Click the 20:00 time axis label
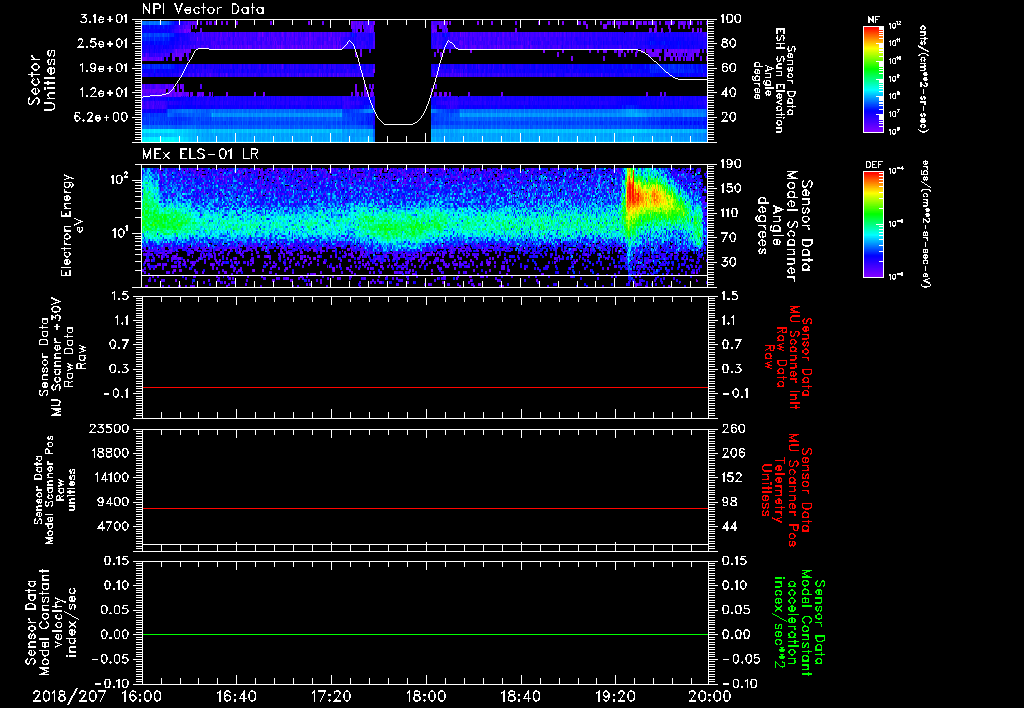This screenshot has width=1024, height=708. [x=711, y=696]
